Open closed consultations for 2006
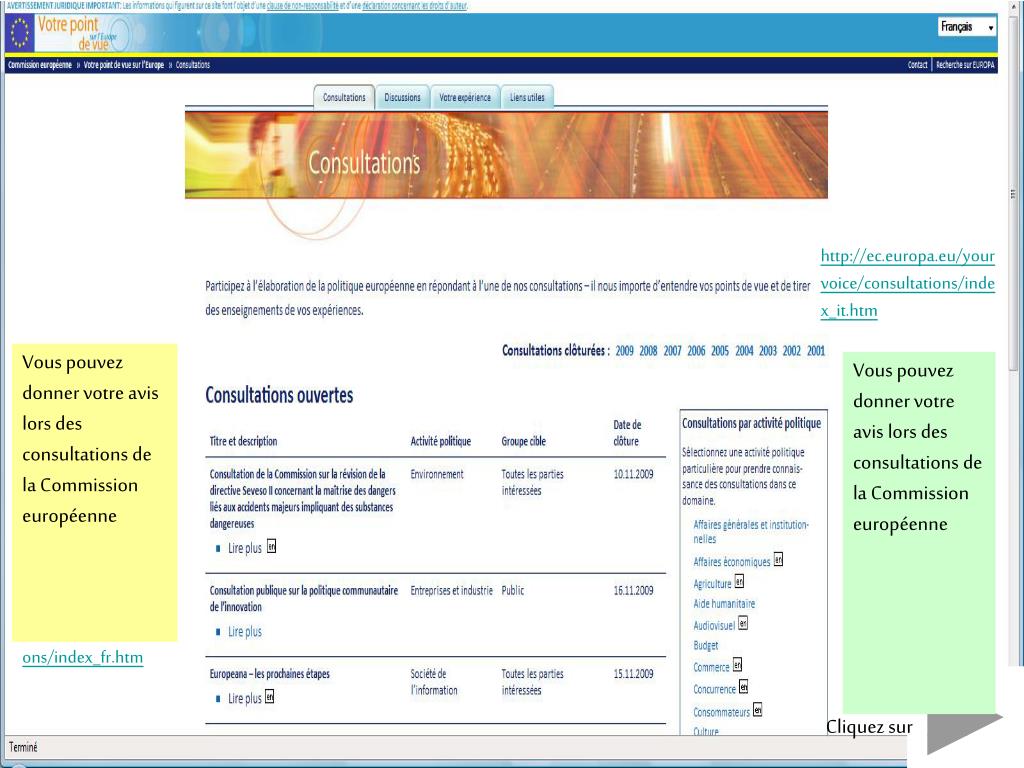This screenshot has height=768, width=1024. click(696, 351)
